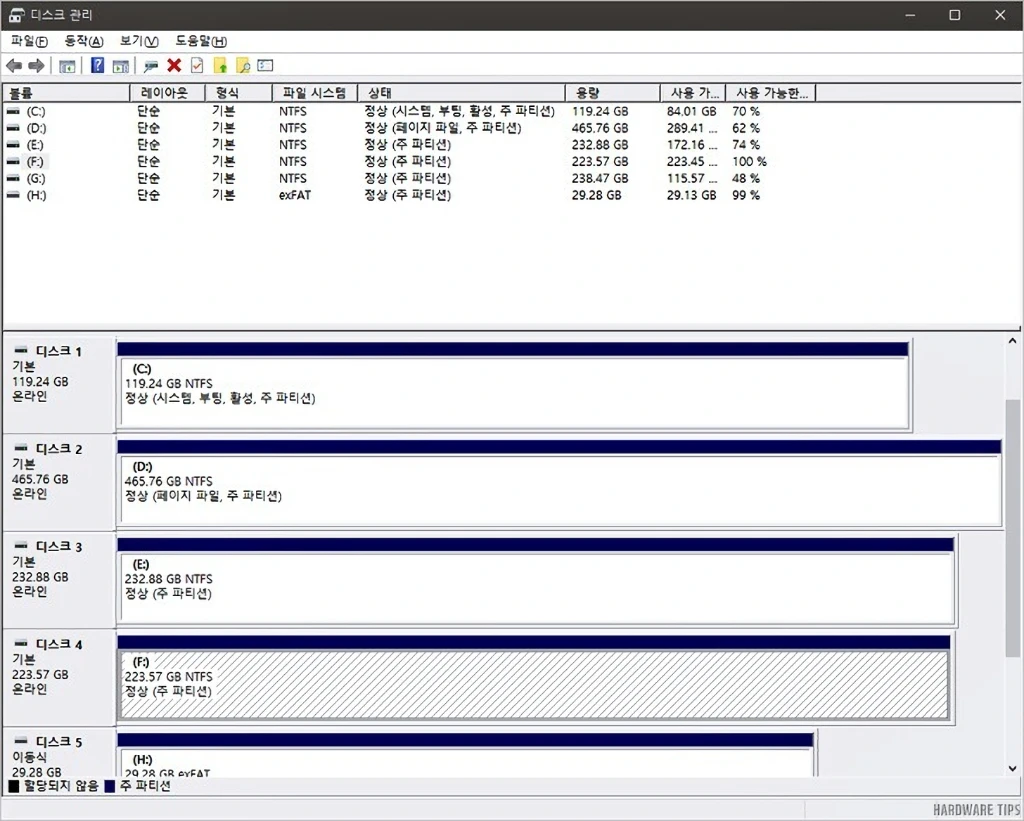Select the (H:) exFAT partition block
Image resolution: width=1024 pixels, height=821 pixels.
pos(466,756)
